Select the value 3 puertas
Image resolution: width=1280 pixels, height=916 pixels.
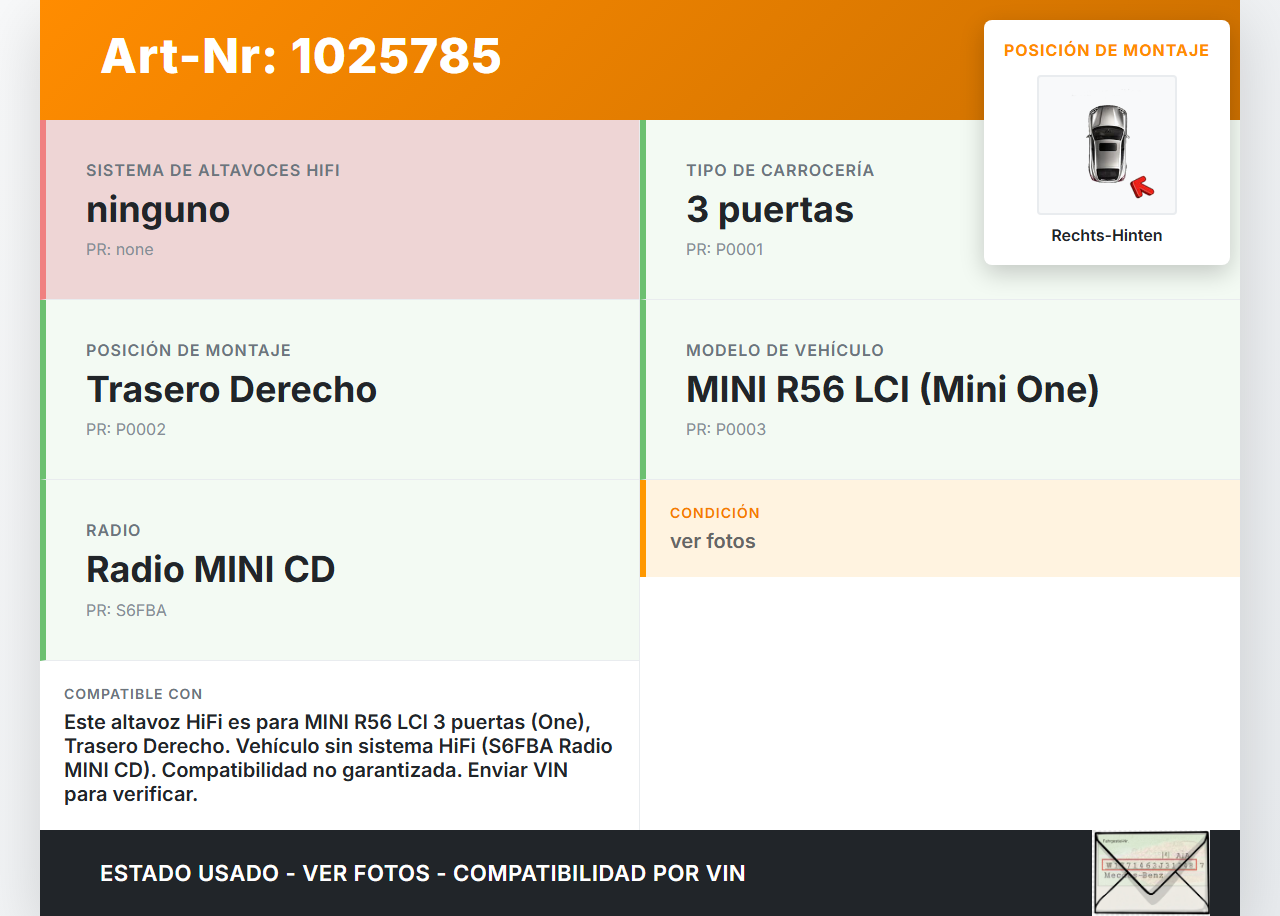(770, 210)
